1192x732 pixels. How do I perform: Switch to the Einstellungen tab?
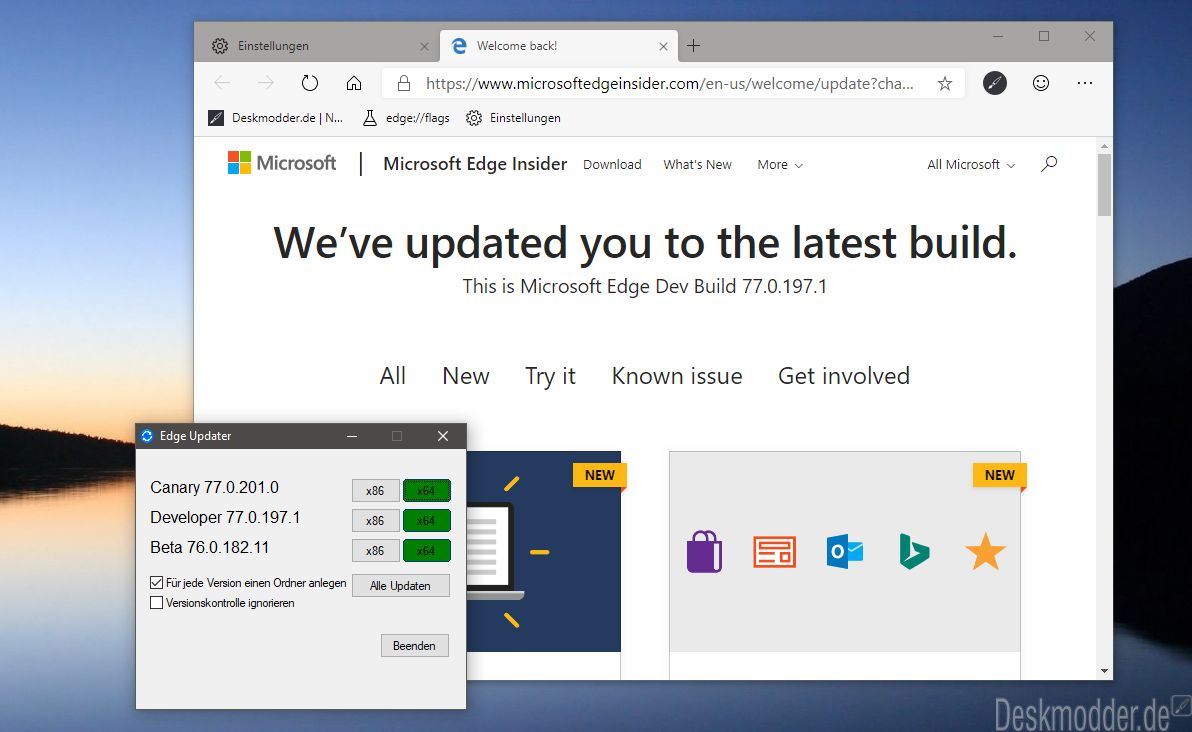(x=315, y=46)
